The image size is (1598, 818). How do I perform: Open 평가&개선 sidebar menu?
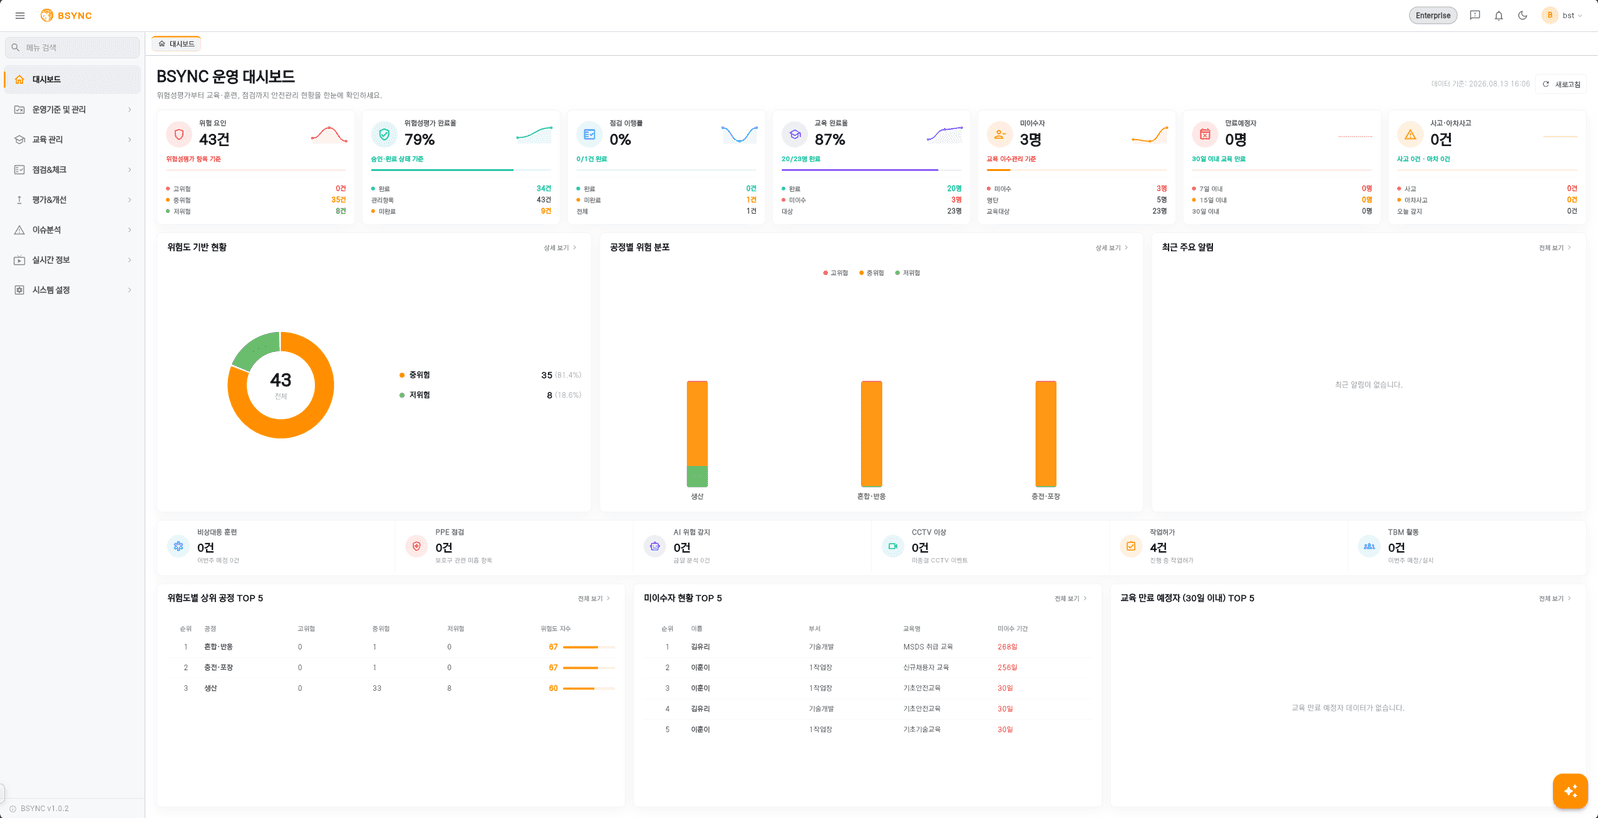(73, 200)
